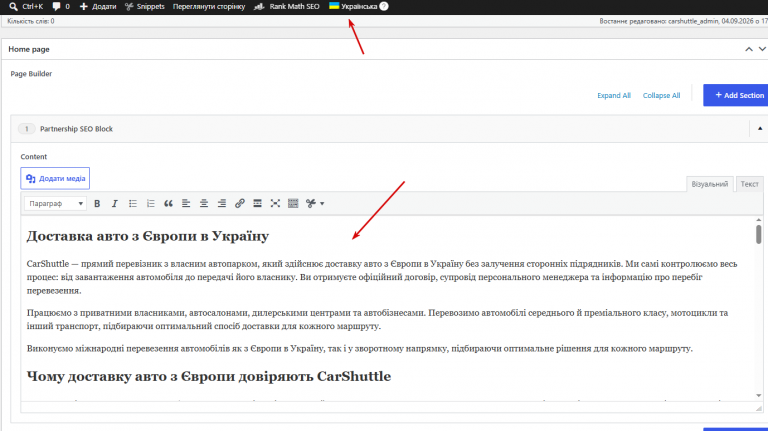Image resolution: width=768 pixels, height=431 pixels.
Task: Click the section number 1 badge
Action: (26, 129)
